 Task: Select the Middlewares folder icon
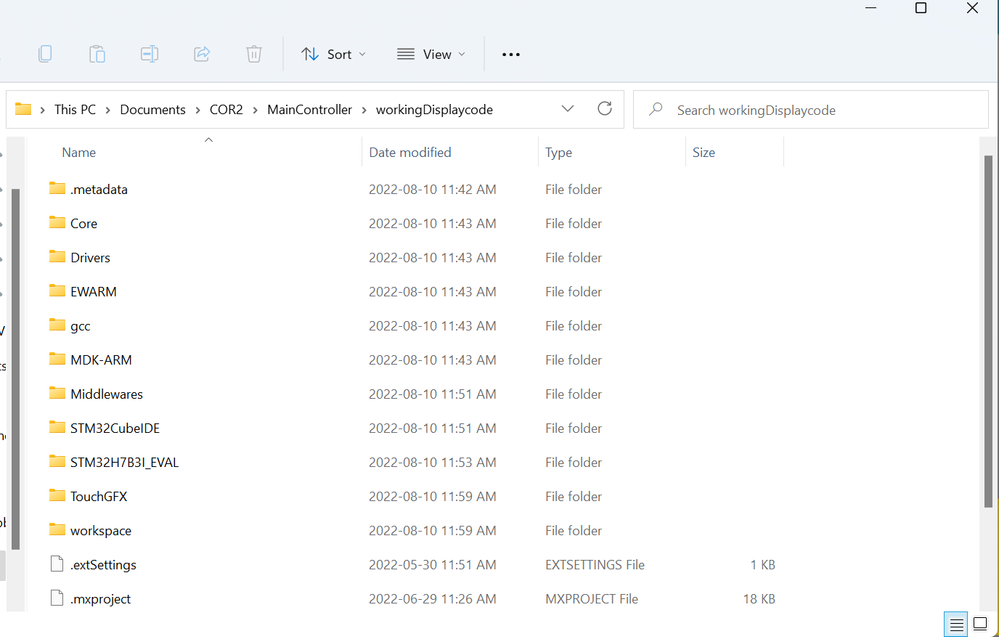(57, 393)
